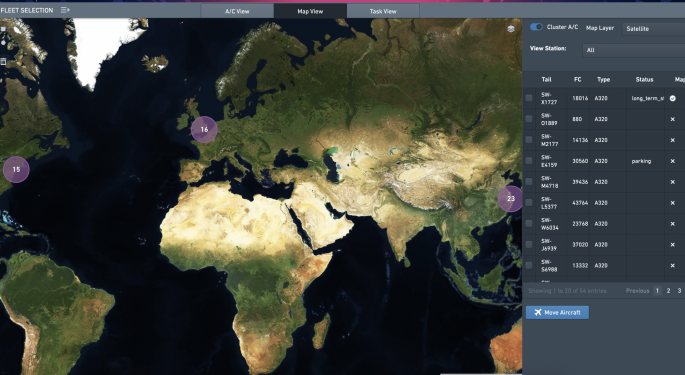
Task: Check the box for aircraft SW-M2177
Action: click(529, 140)
